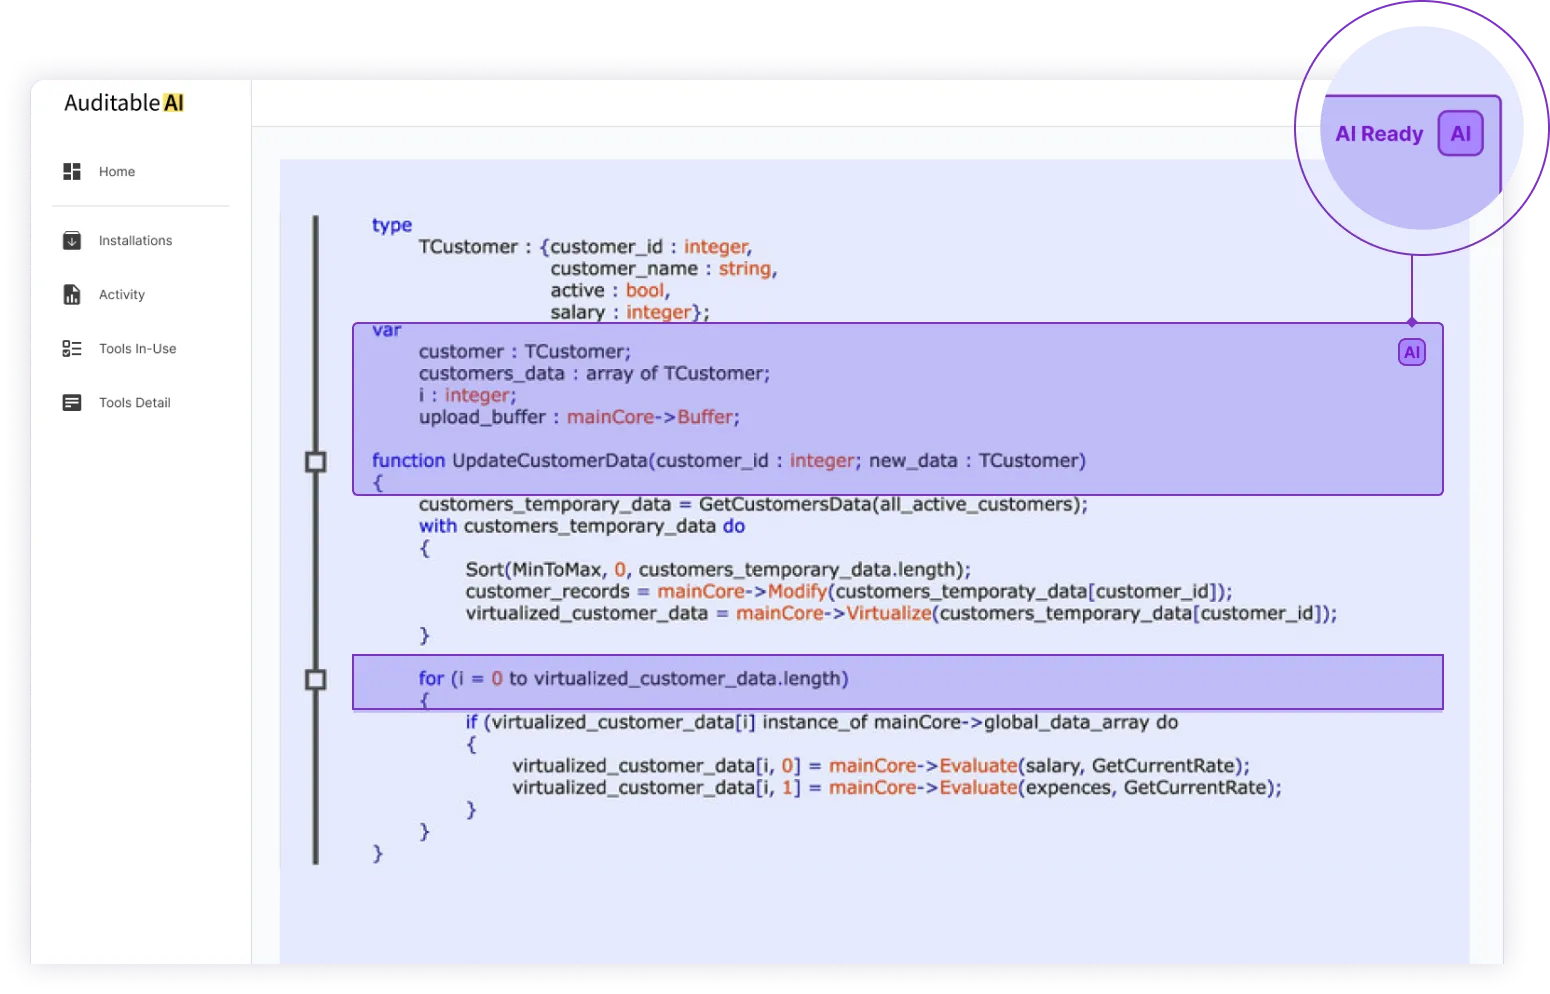Select the highlighted for loop code block

(x=896, y=681)
